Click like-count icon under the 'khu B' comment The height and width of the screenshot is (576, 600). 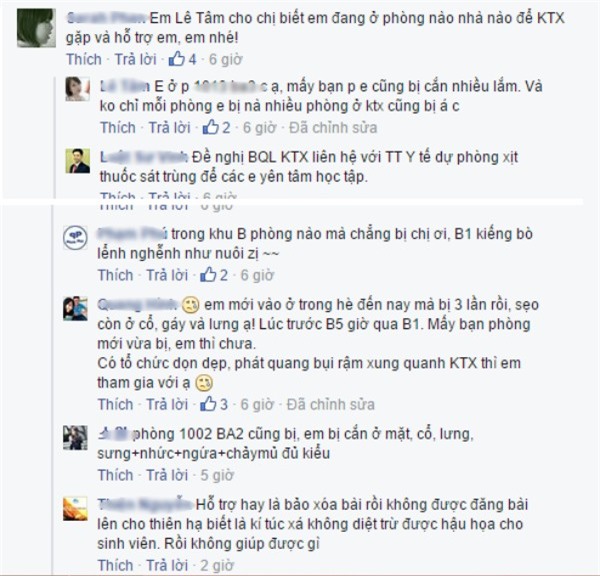[x=208, y=274]
